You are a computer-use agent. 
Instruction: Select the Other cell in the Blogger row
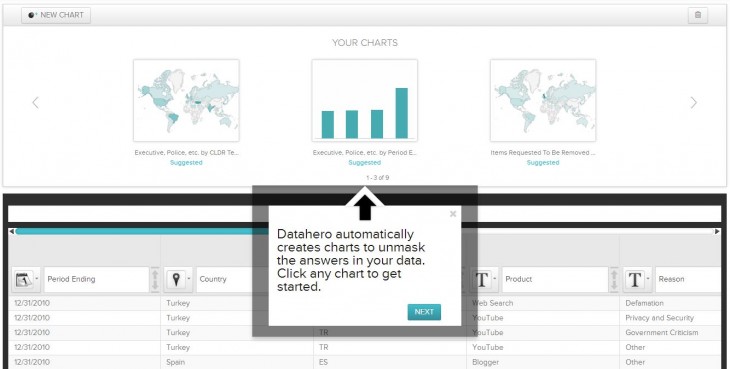click(670, 362)
